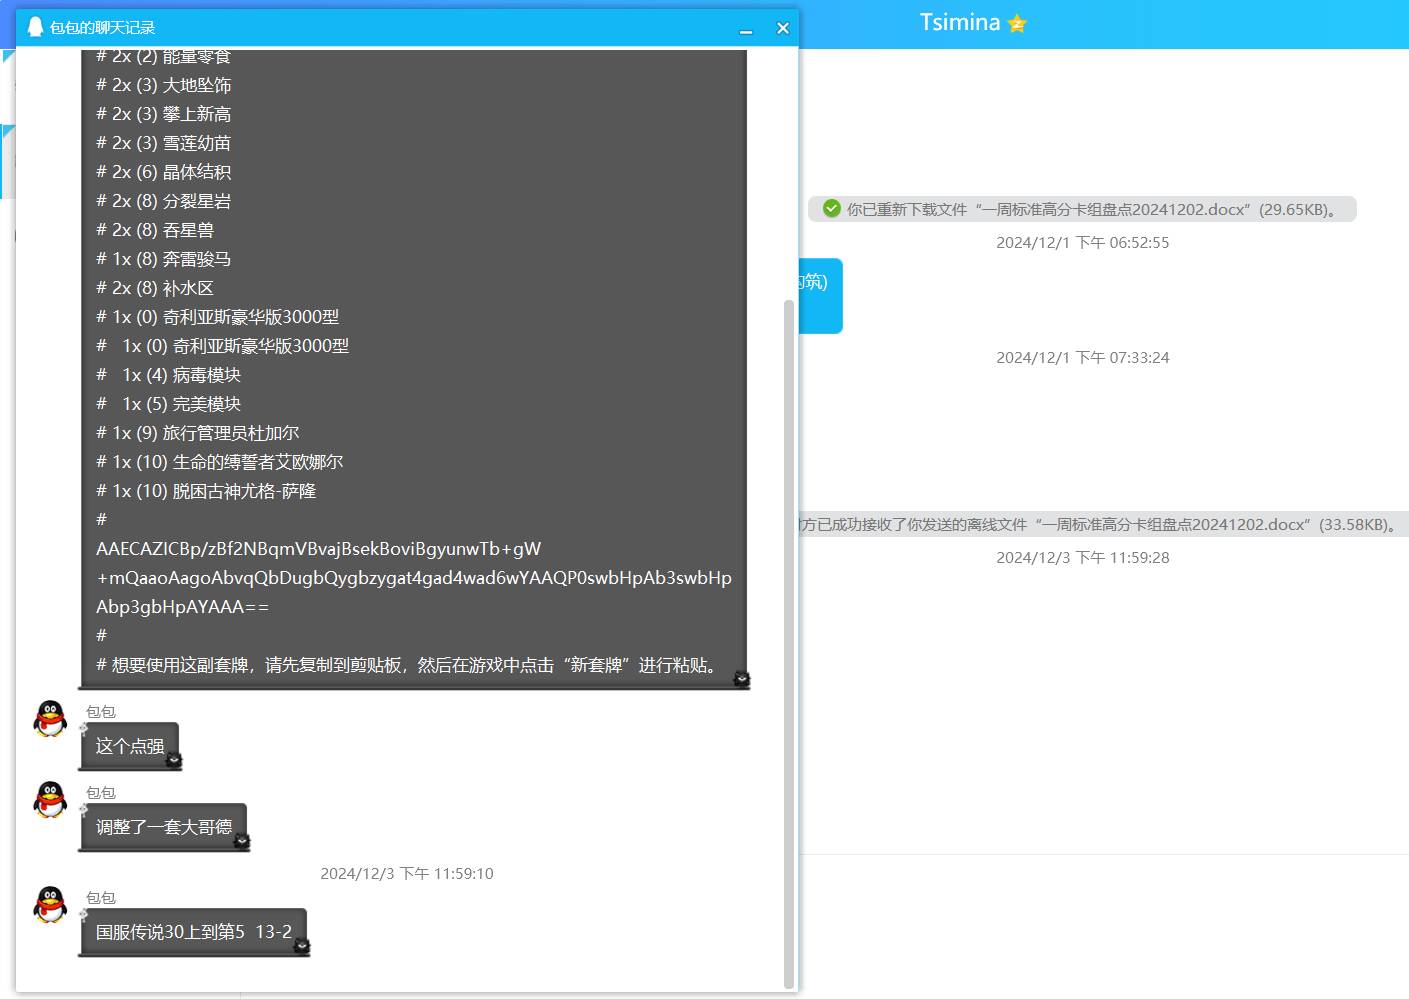1409x999 pixels.
Task: Close the 包包的聊天记录 window
Action: click(x=782, y=28)
